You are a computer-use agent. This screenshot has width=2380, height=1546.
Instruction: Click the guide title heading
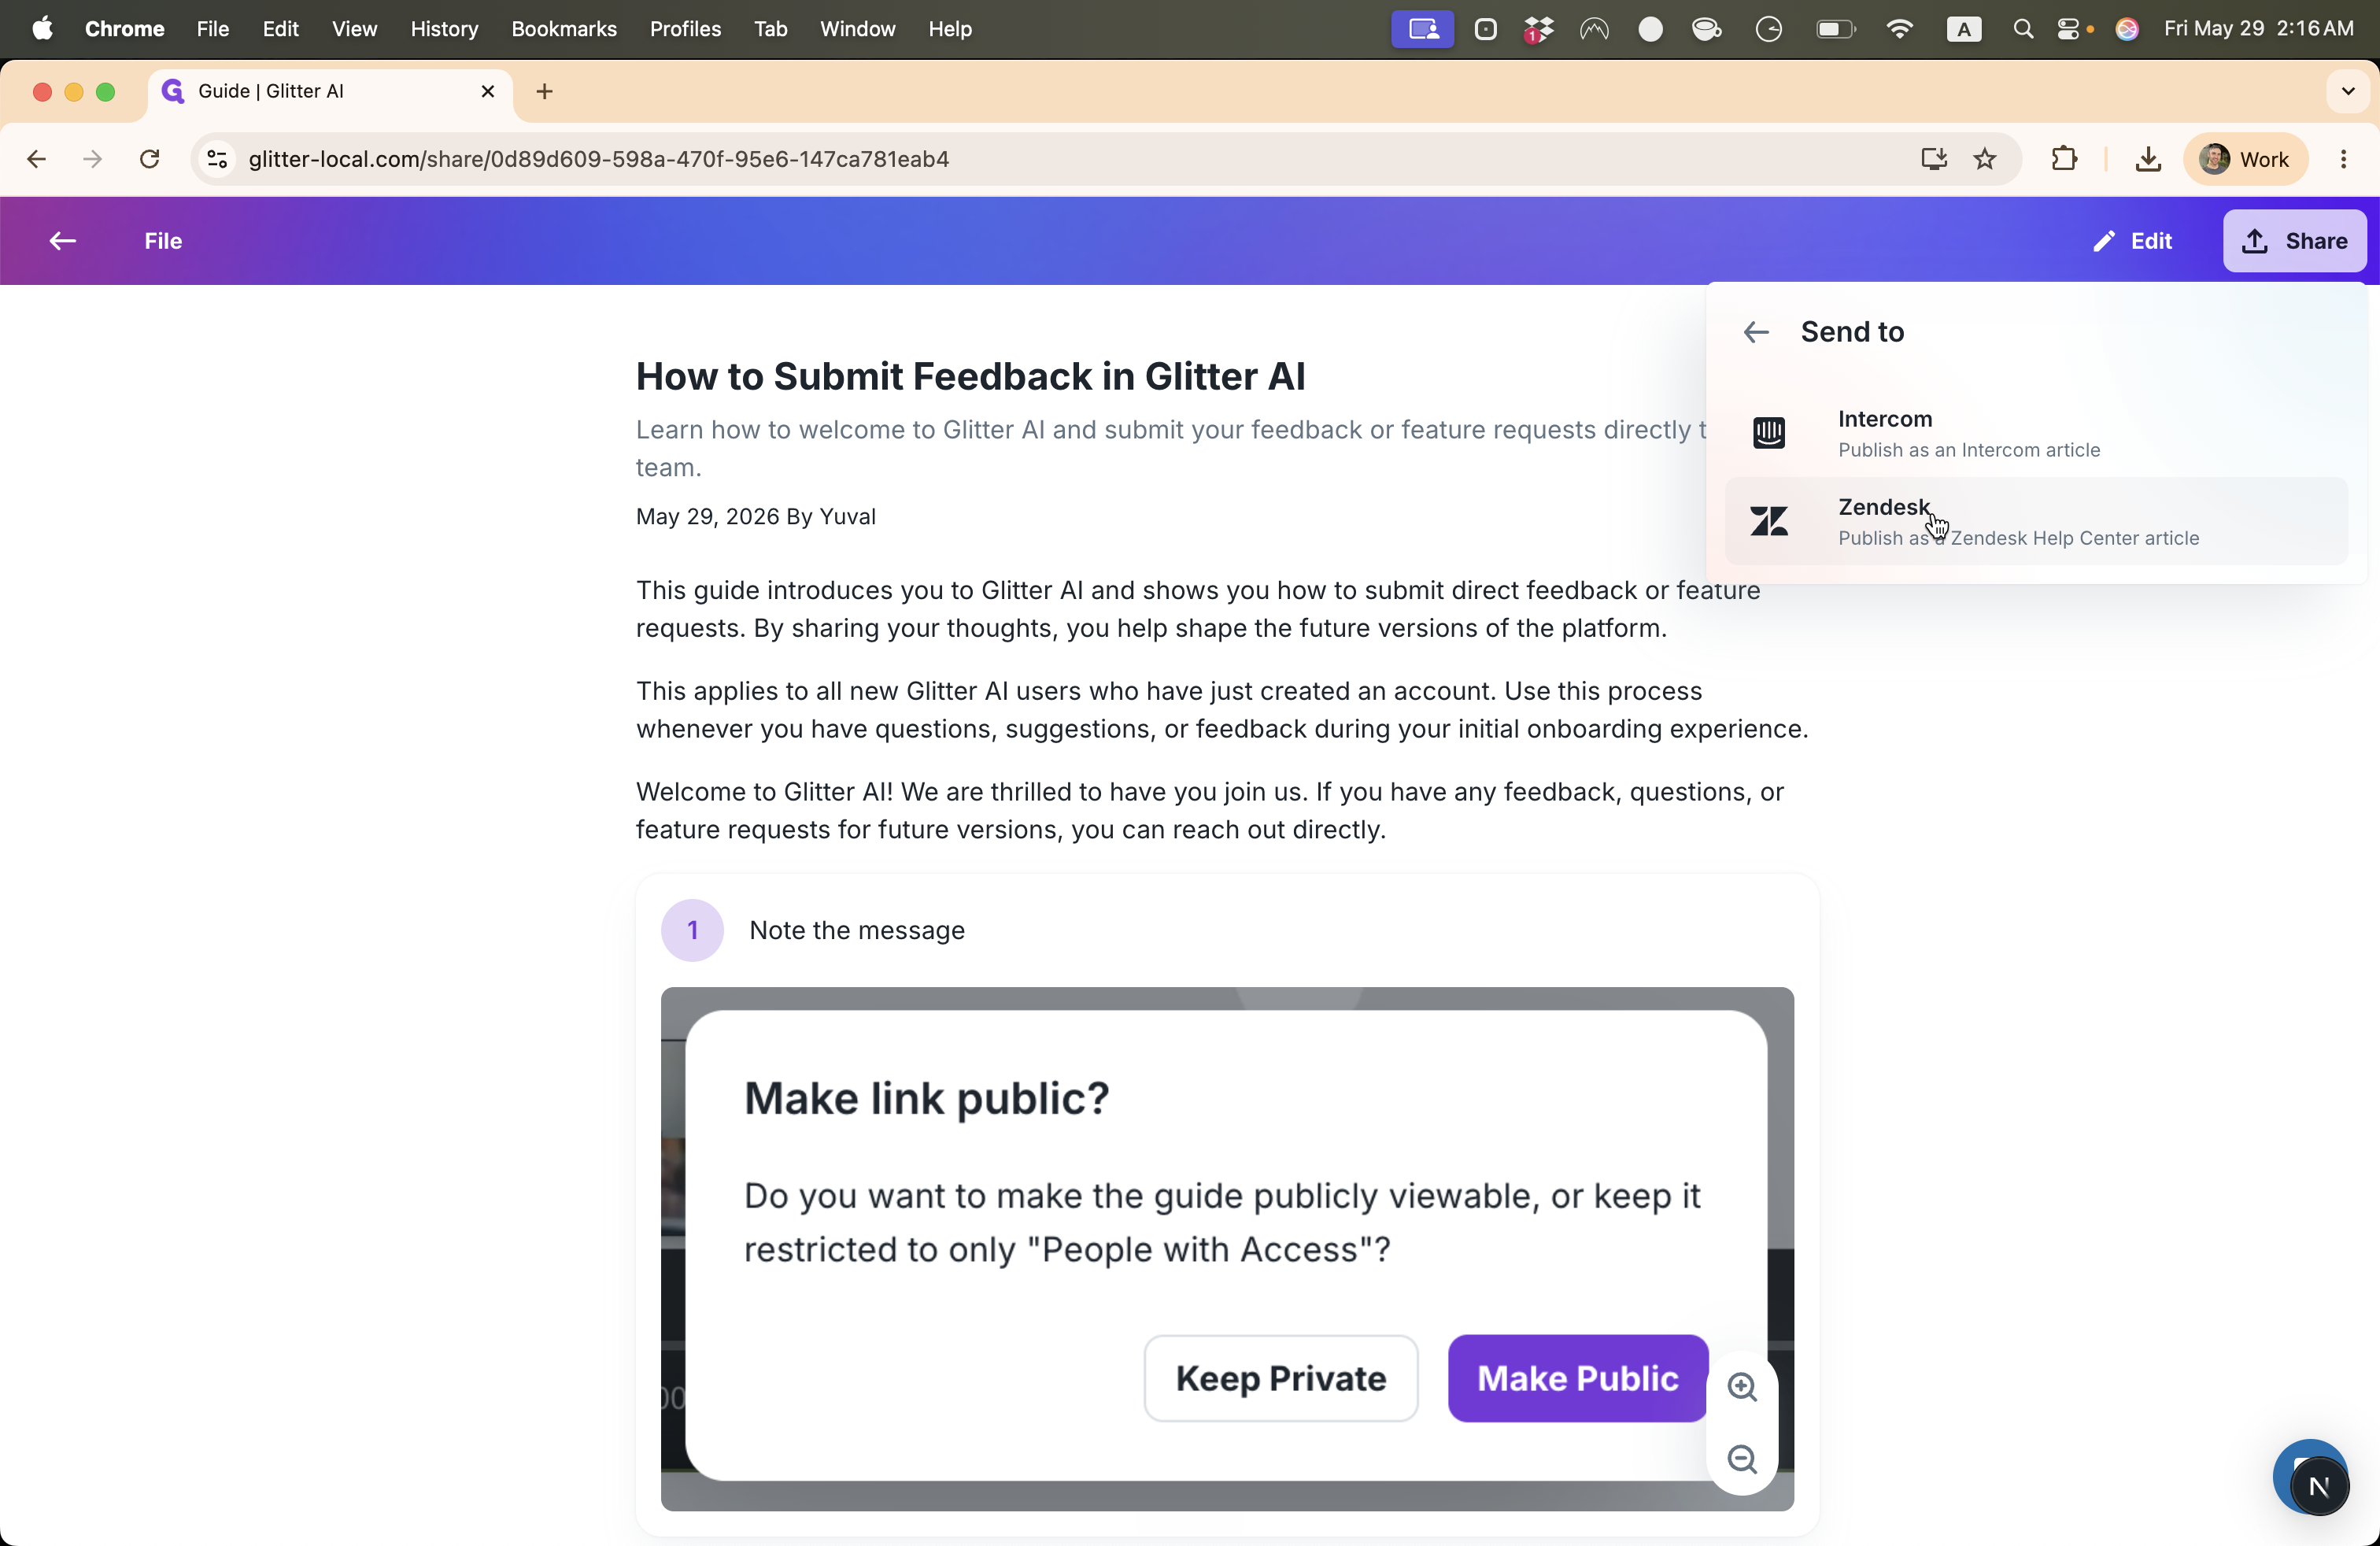pyautogui.click(x=971, y=377)
